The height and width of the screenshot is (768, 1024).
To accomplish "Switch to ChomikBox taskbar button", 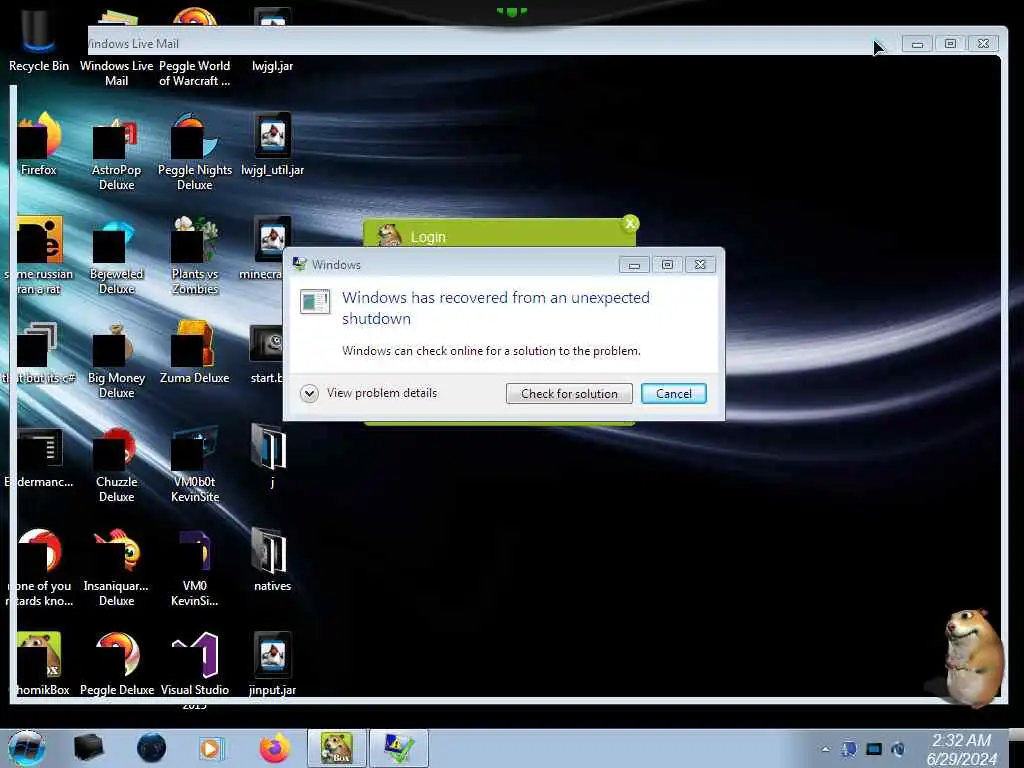I will tap(337, 748).
